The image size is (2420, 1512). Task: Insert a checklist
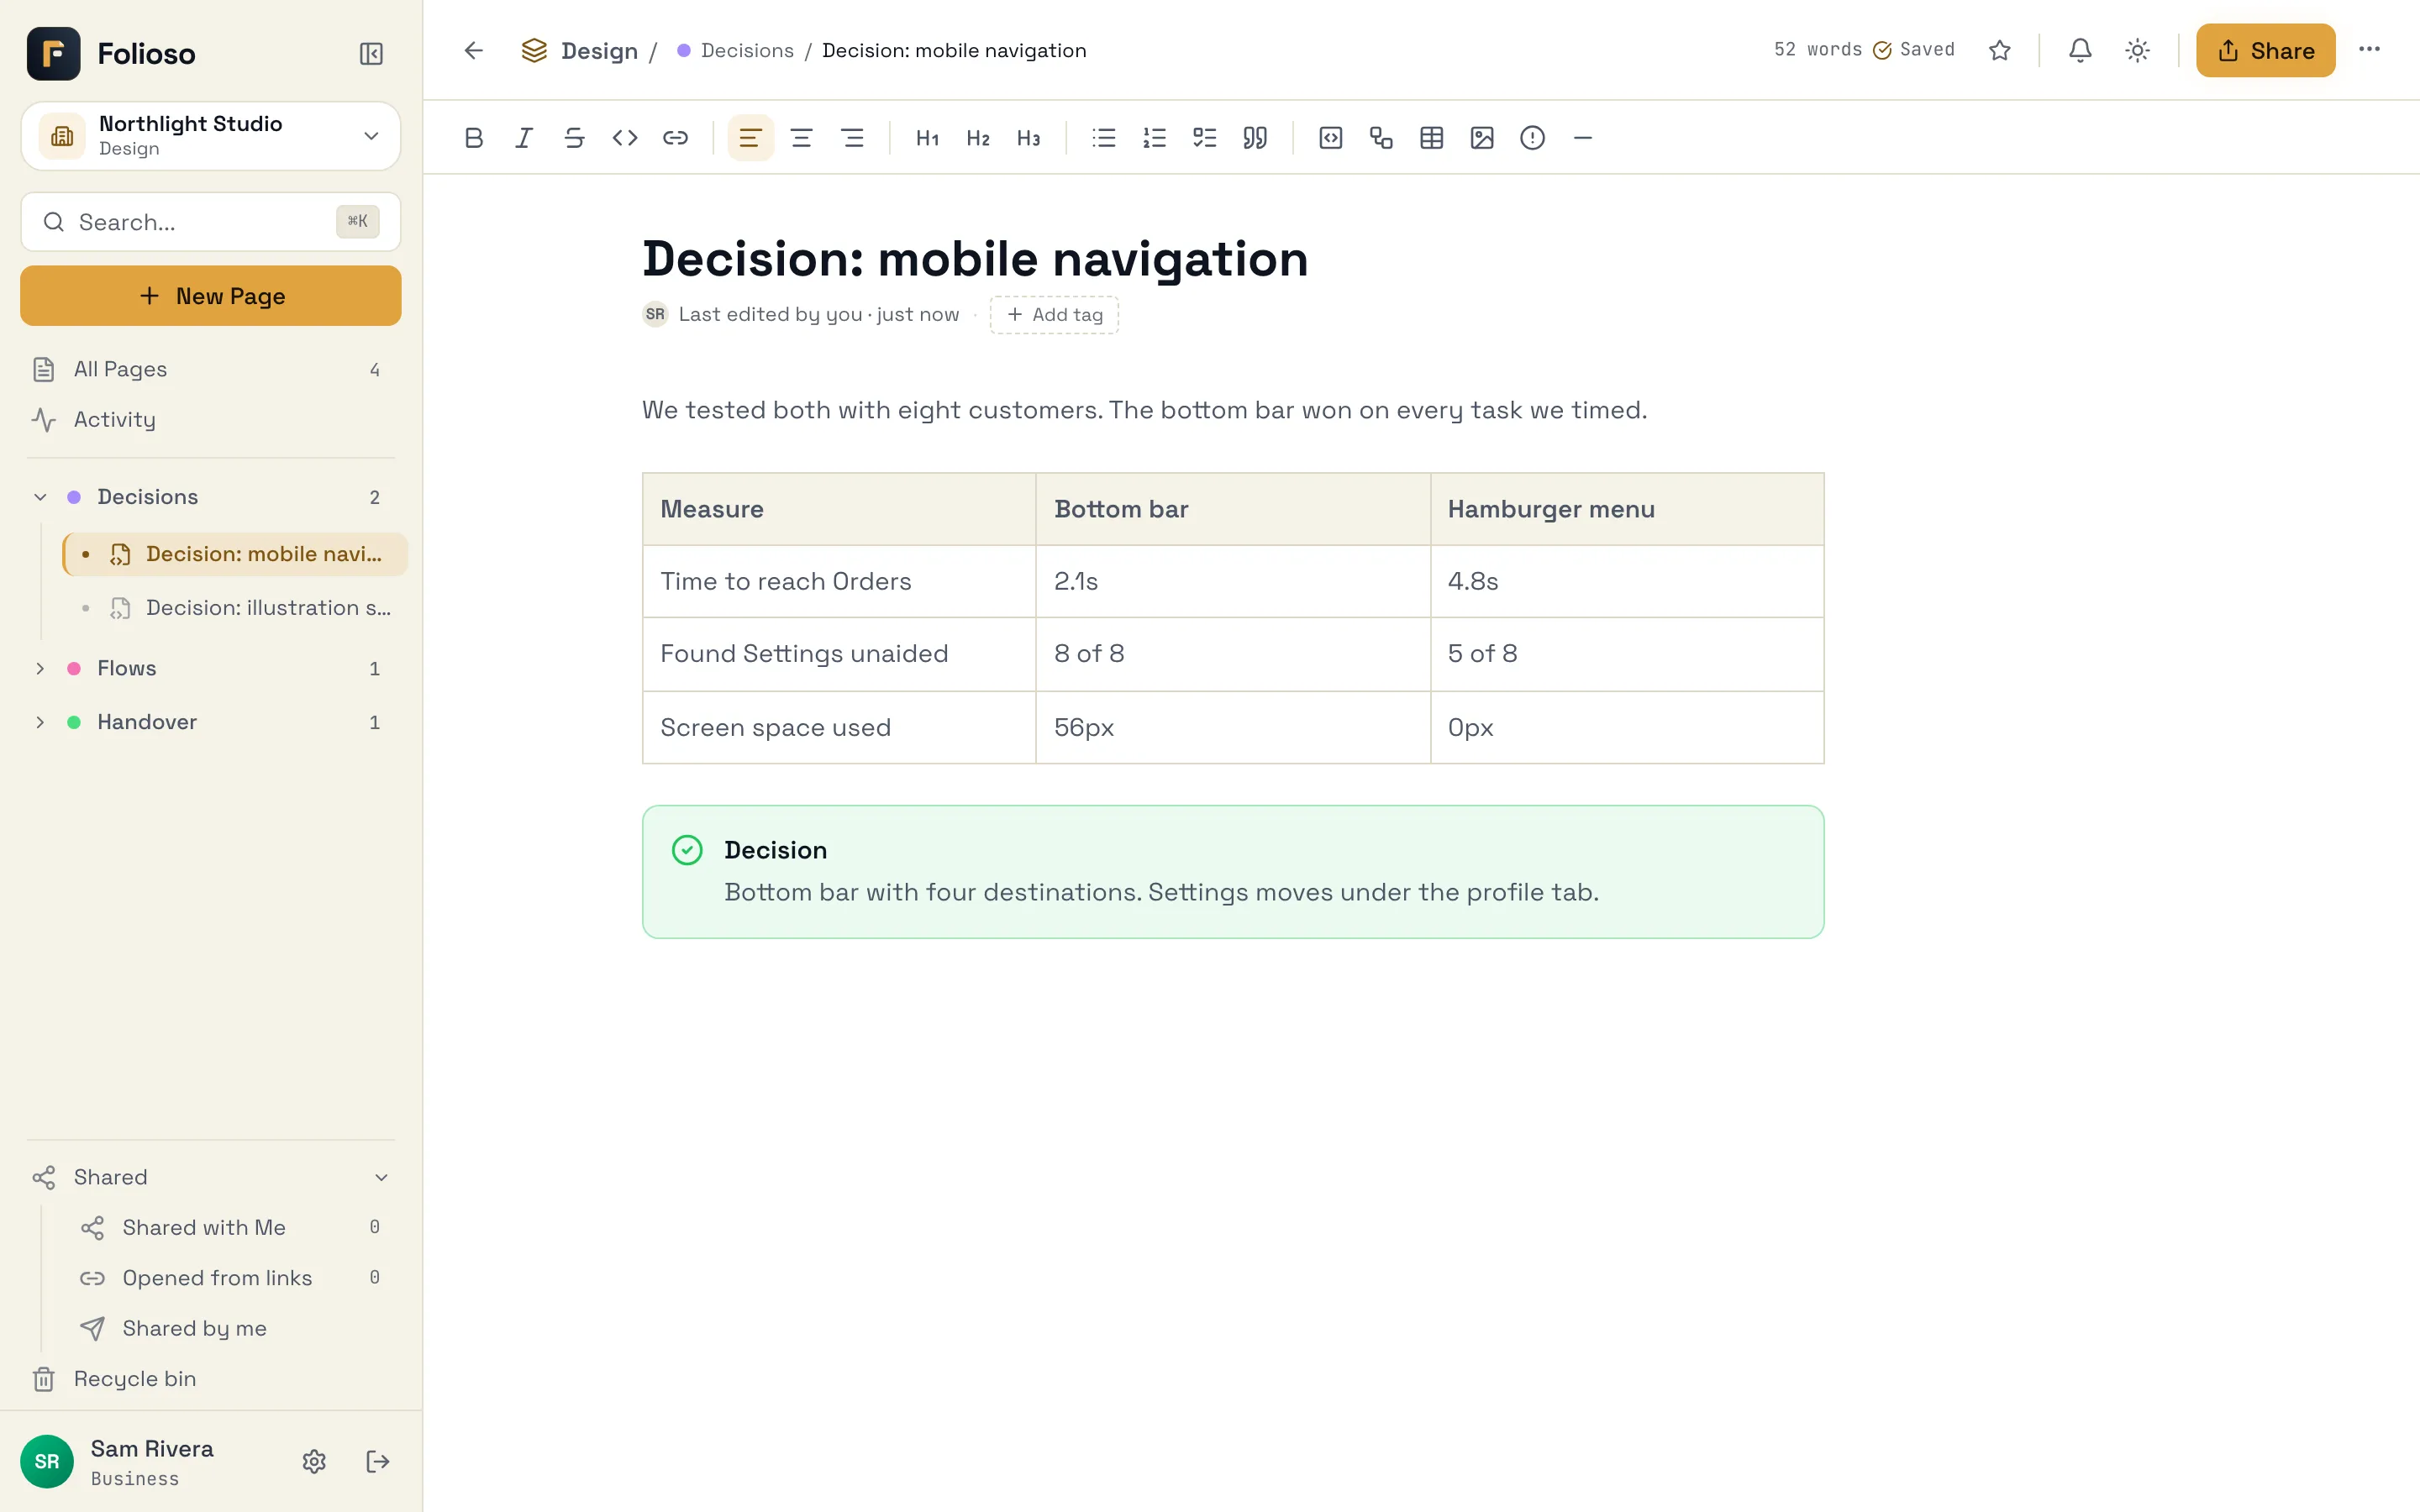point(1204,138)
